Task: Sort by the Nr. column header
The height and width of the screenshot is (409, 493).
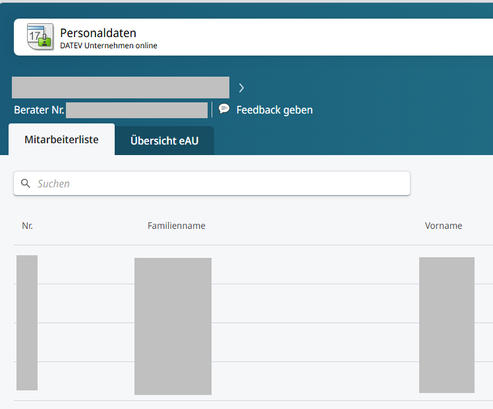Action: click(27, 226)
